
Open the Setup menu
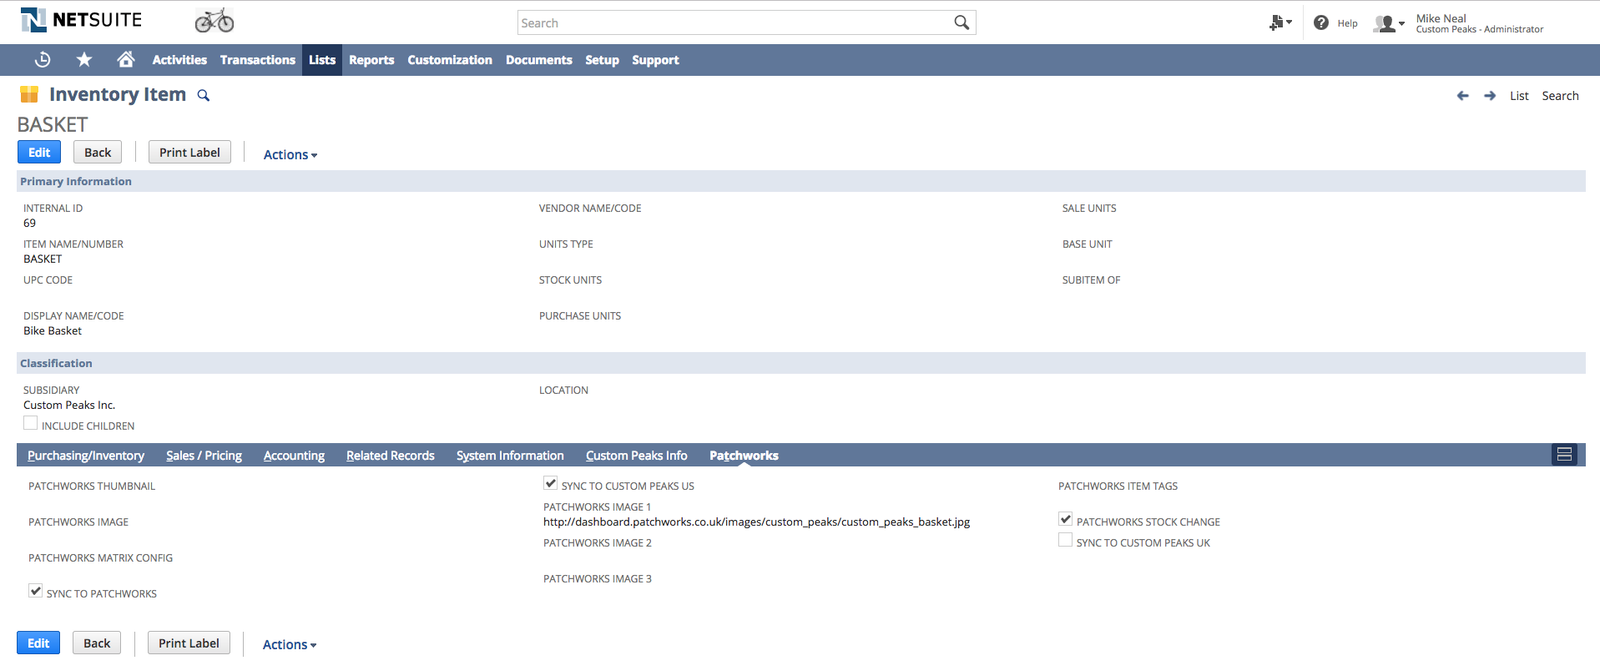(602, 60)
